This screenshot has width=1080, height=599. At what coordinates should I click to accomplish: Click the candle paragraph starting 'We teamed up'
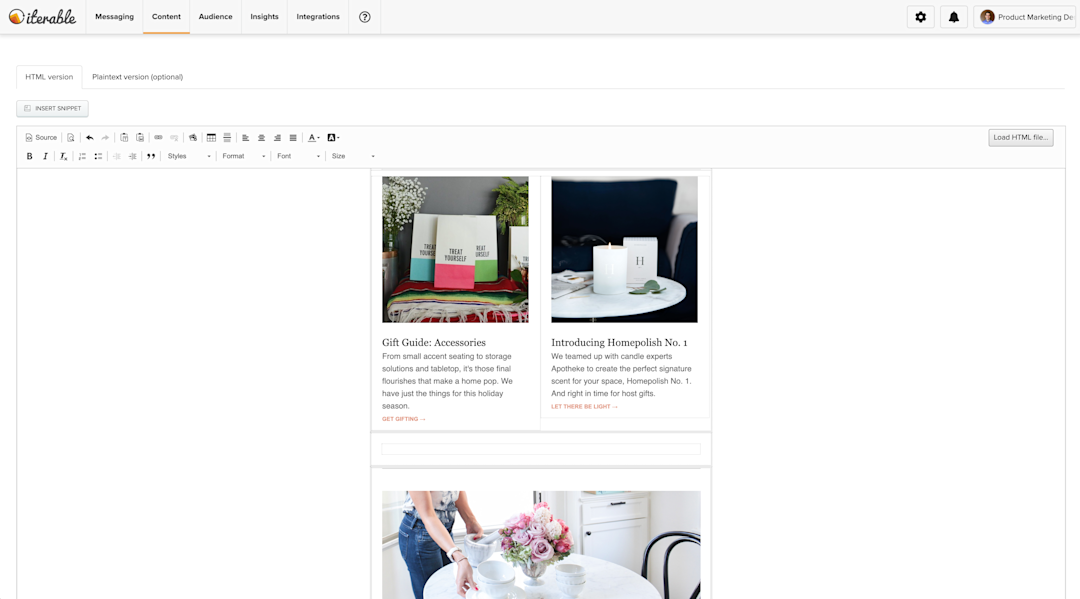pyautogui.click(x=621, y=375)
